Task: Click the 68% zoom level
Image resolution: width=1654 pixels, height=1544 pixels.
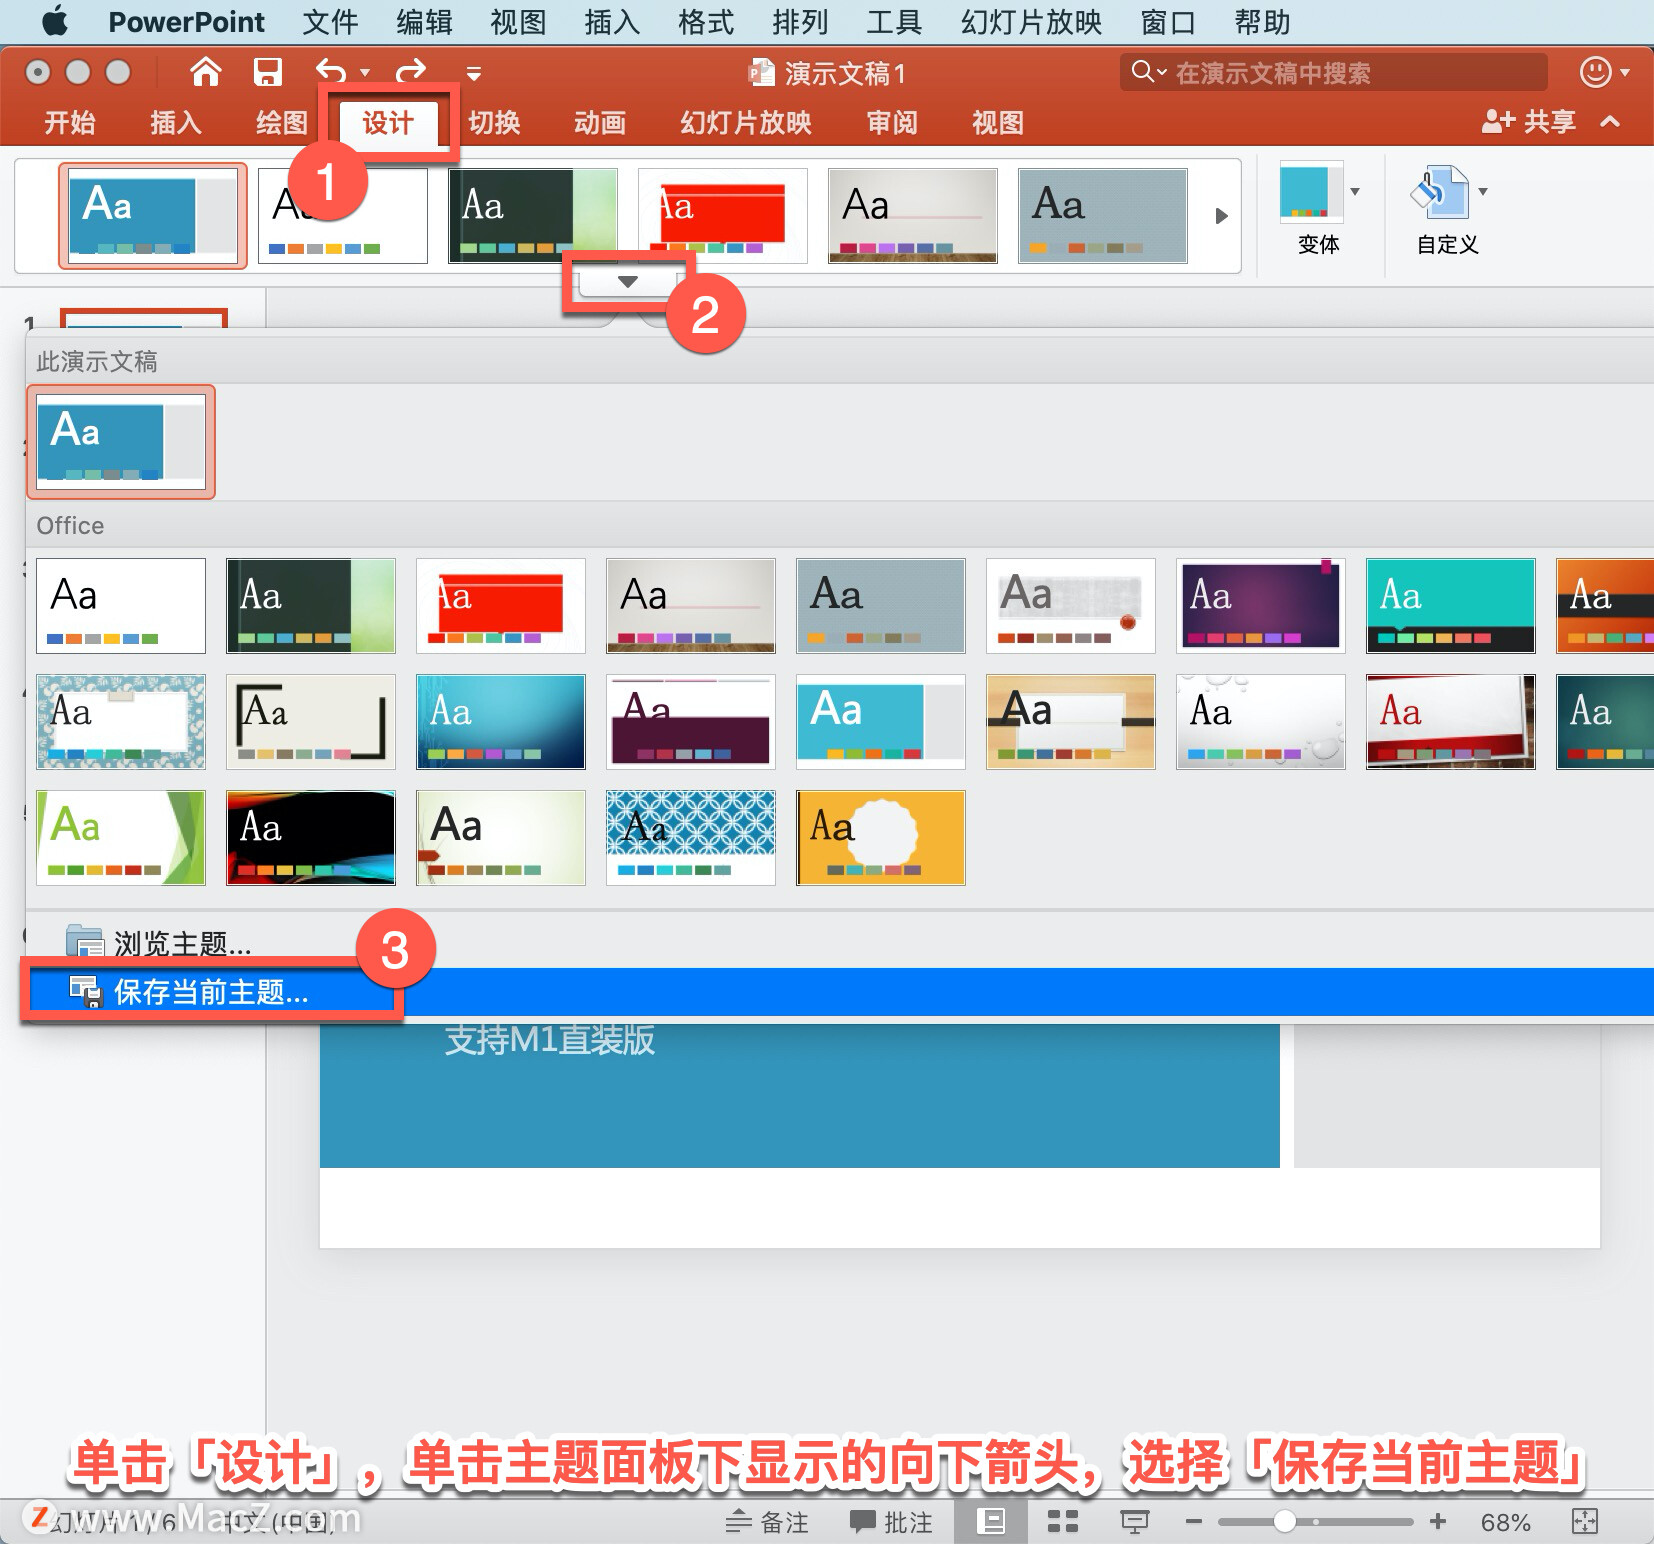Action: click(x=1506, y=1522)
